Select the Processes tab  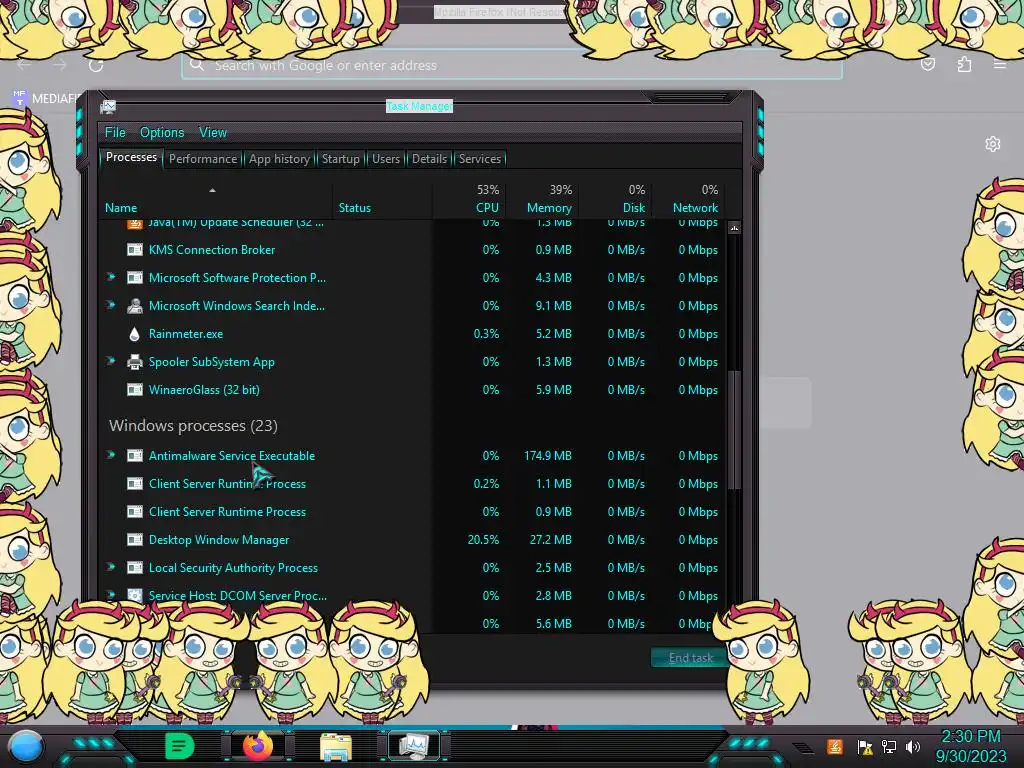point(131,157)
